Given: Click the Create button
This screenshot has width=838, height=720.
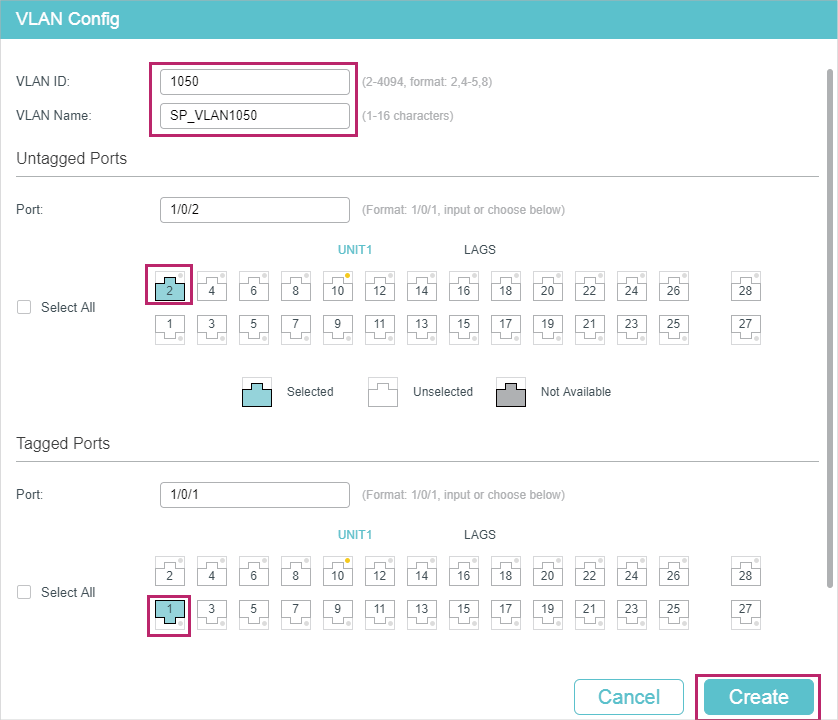Looking at the screenshot, I should coord(758,697).
